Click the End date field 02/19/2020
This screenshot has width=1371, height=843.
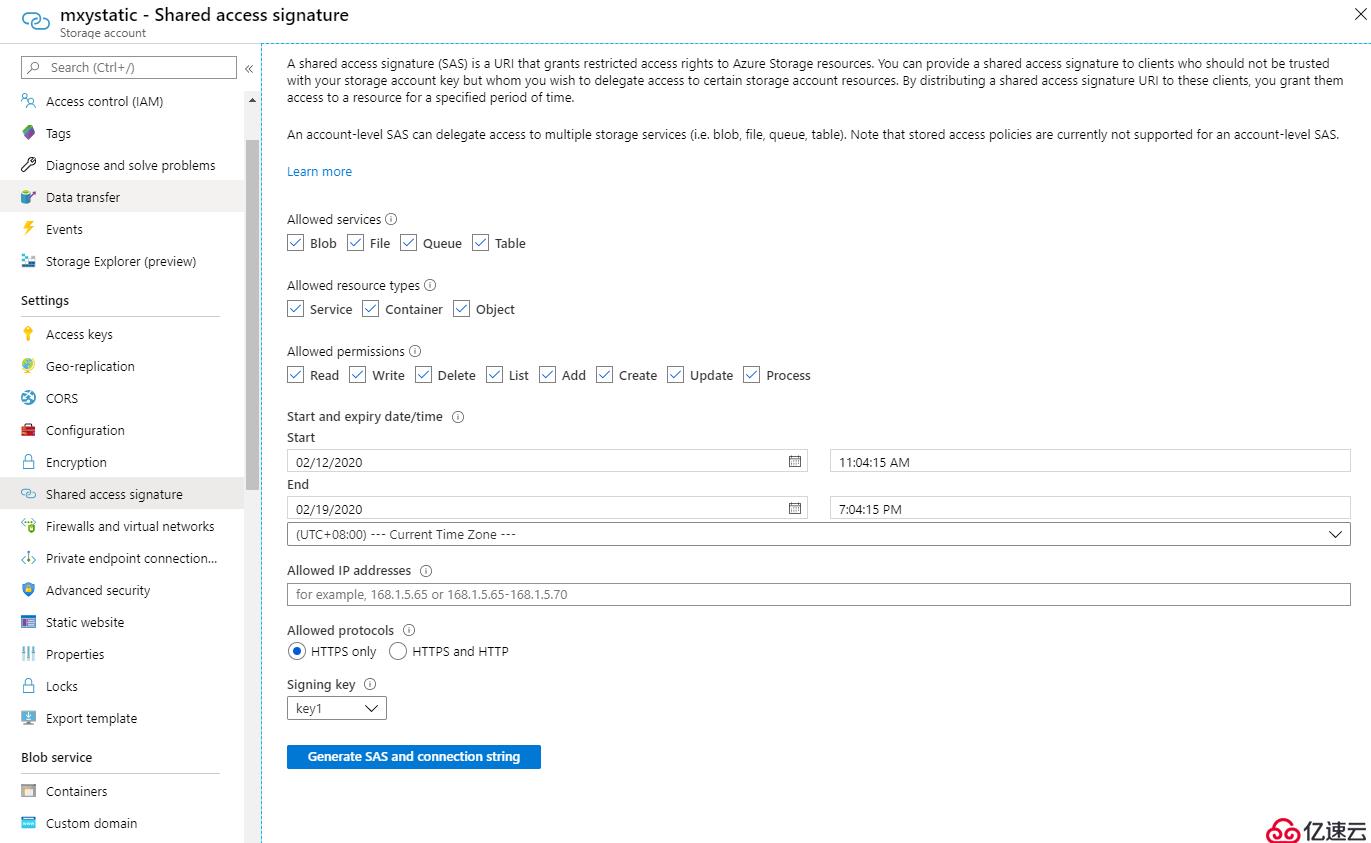pos(547,508)
